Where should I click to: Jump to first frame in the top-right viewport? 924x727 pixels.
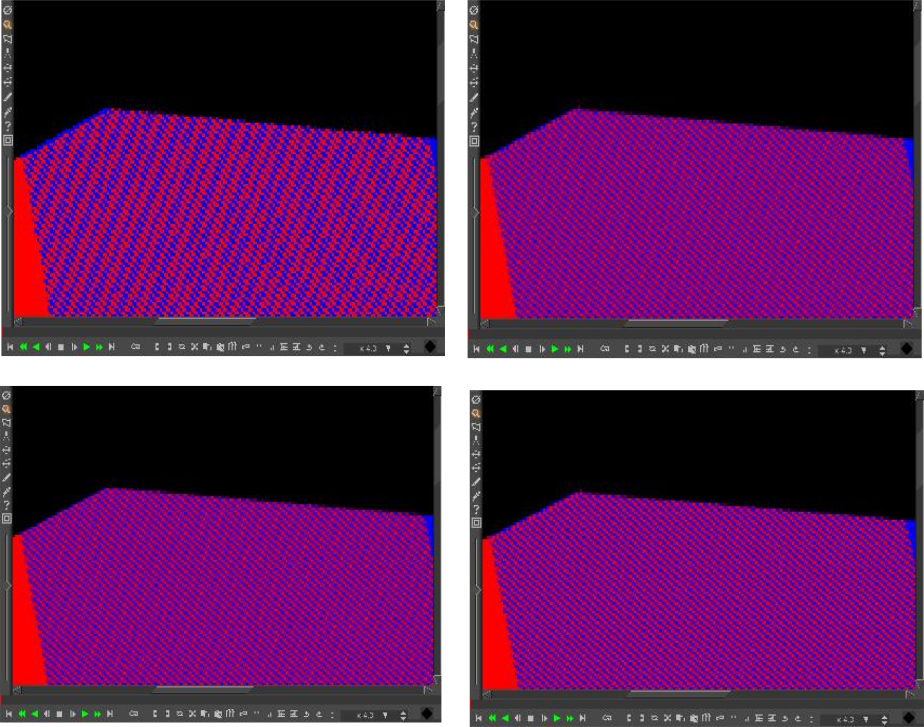pos(477,347)
